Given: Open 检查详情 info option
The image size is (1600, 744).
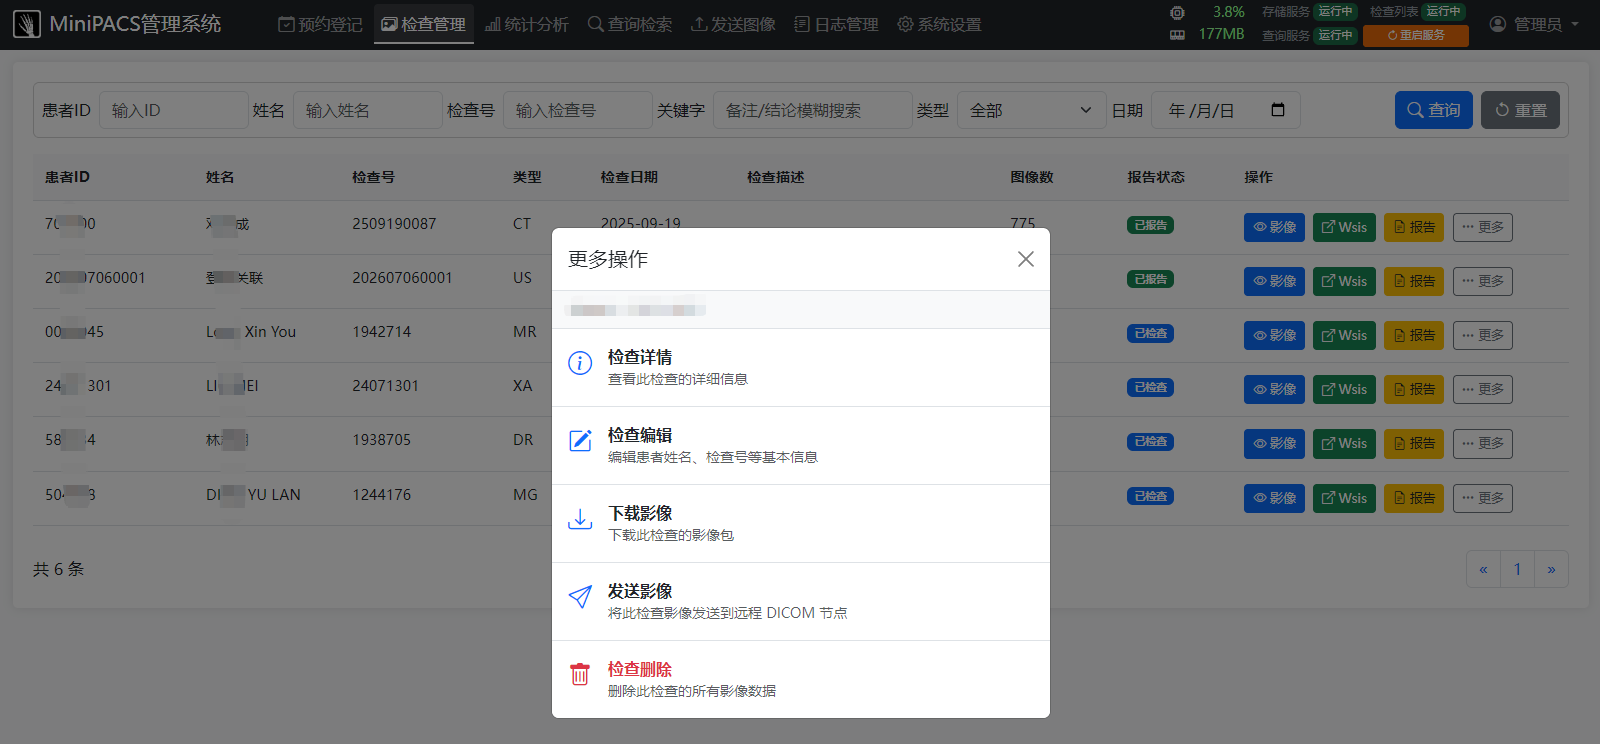Looking at the screenshot, I should (800, 367).
